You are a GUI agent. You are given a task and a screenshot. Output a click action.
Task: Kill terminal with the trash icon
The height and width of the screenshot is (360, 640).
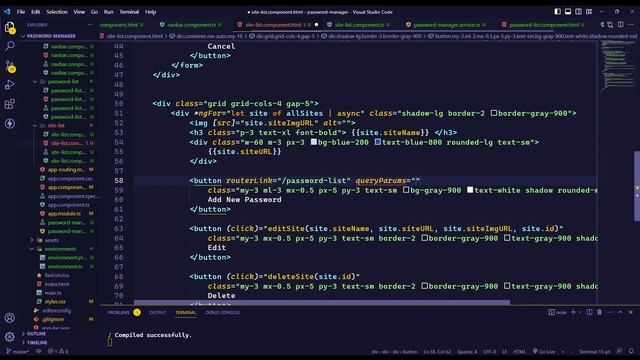[599, 312]
